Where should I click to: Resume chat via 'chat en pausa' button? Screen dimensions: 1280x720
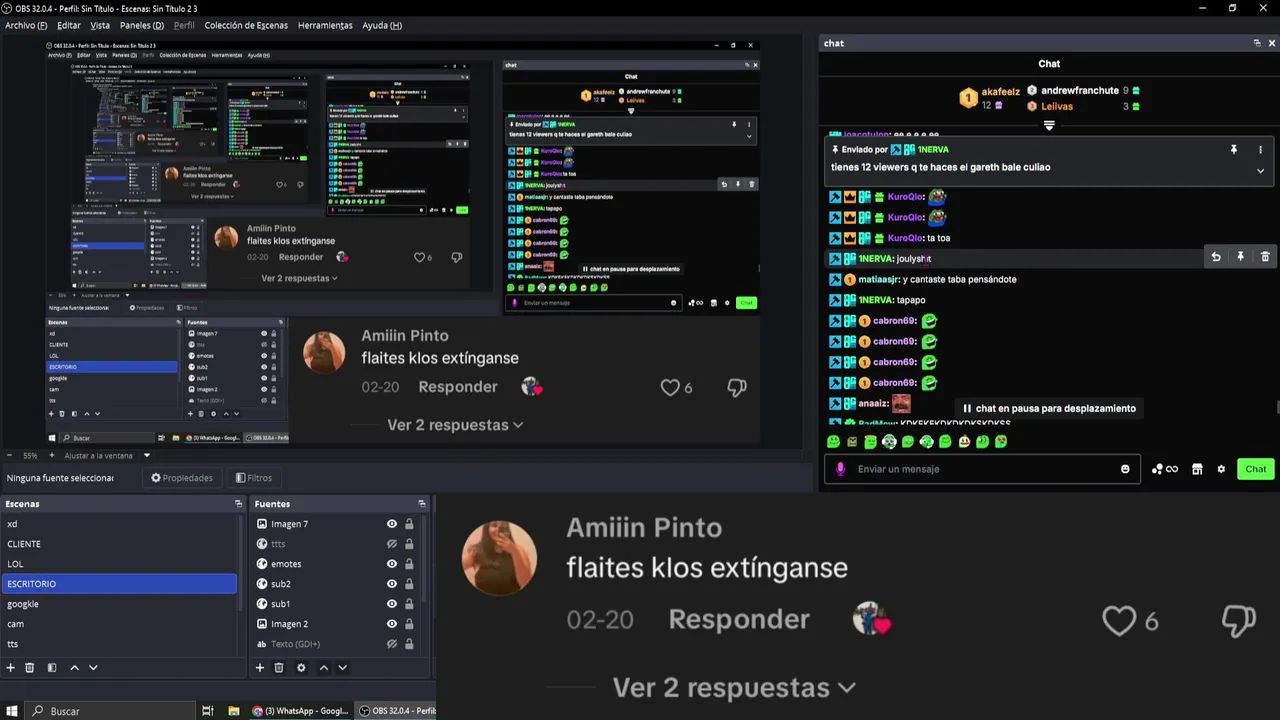click(1050, 408)
